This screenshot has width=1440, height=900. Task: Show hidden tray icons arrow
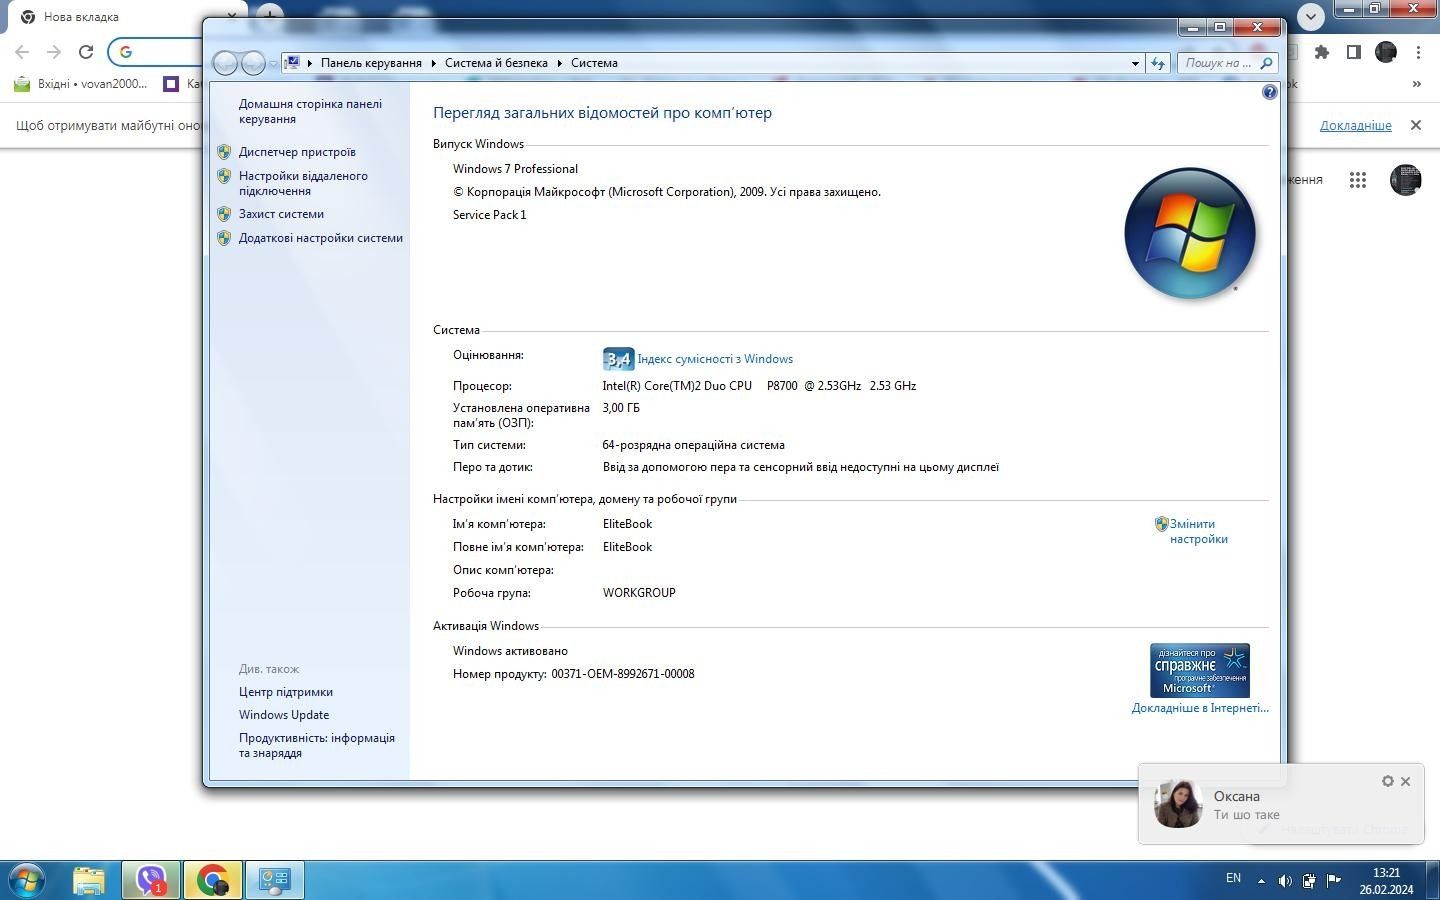point(1261,881)
